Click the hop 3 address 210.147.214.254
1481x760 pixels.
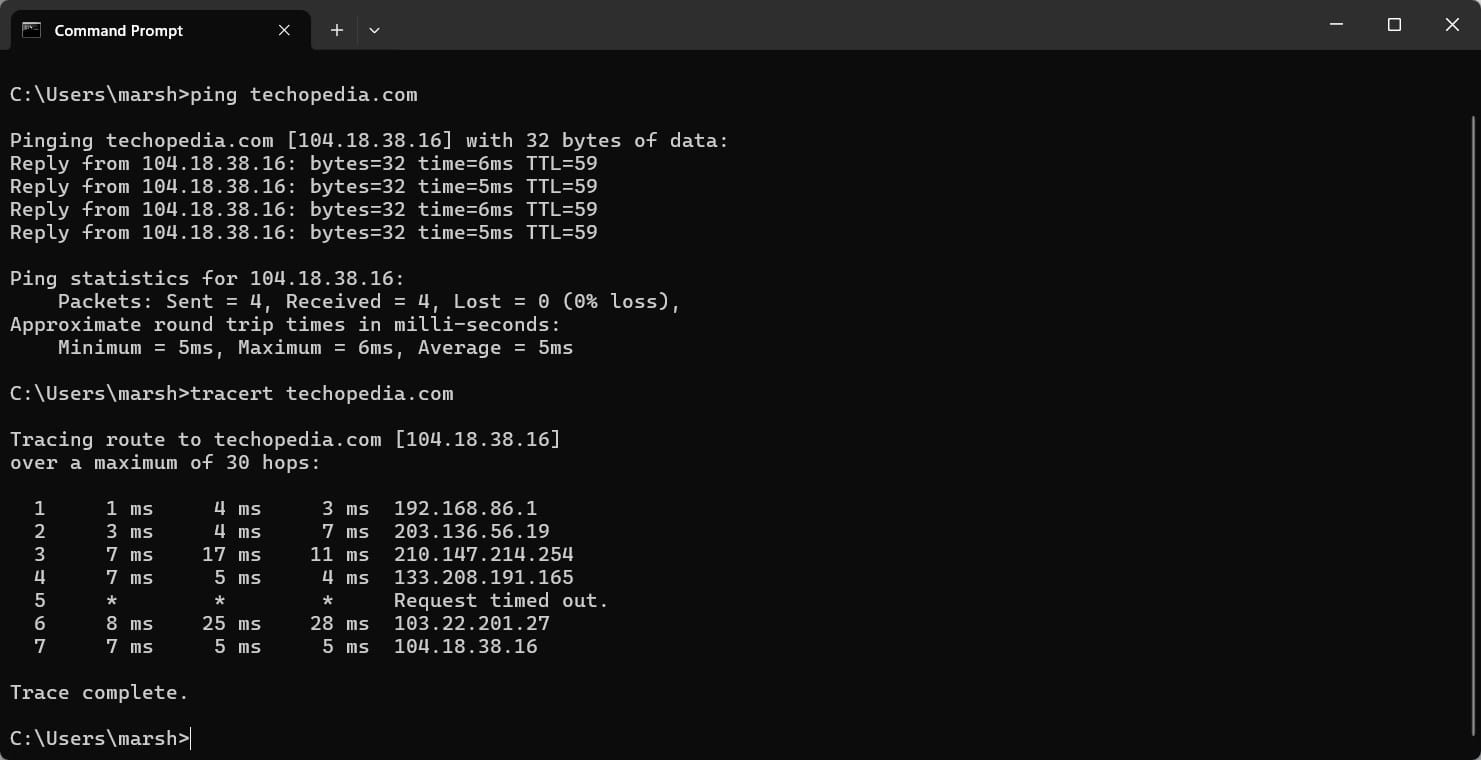click(x=483, y=555)
